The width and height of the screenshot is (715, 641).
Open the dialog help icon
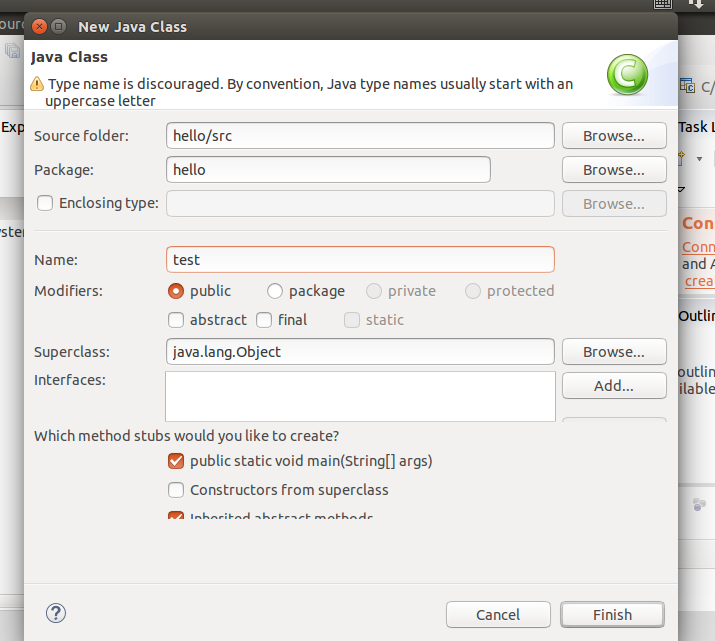[56, 613]
